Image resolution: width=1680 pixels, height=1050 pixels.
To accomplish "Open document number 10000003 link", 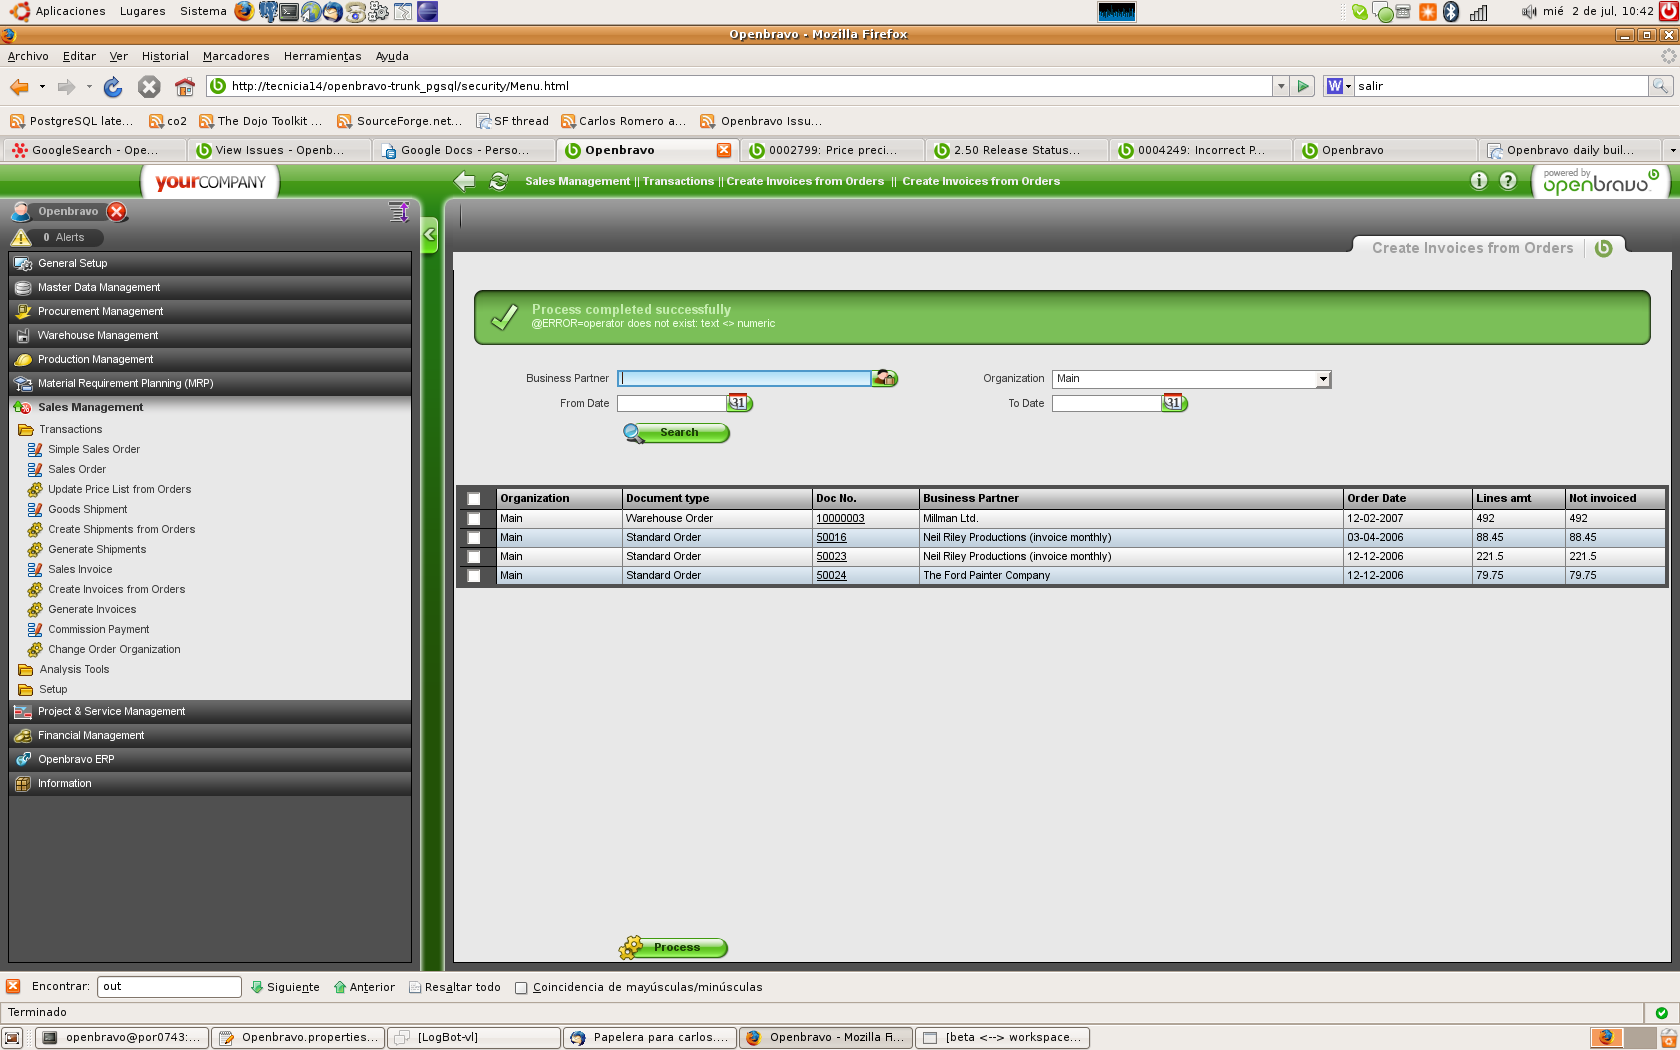I will pos(840,519).
